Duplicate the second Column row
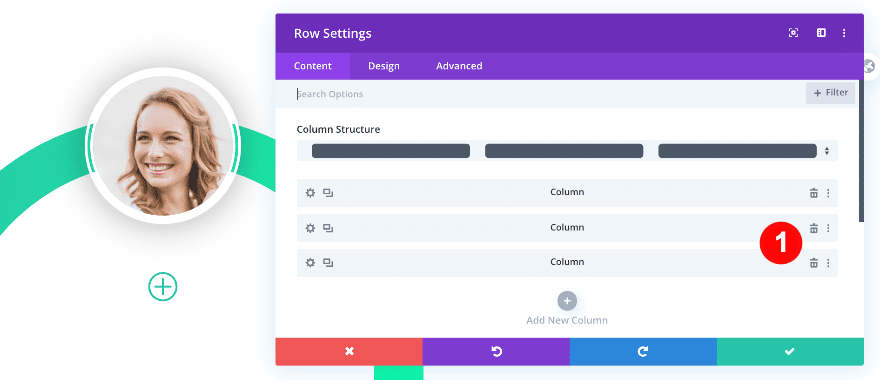The width and height of the screenshot is (880, 380). (328, 228)
